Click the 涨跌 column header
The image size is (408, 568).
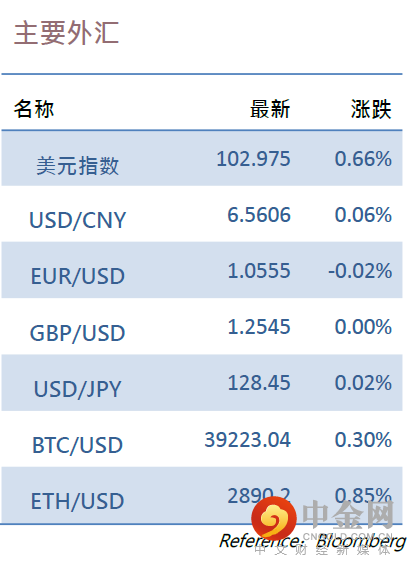(371, 109)
